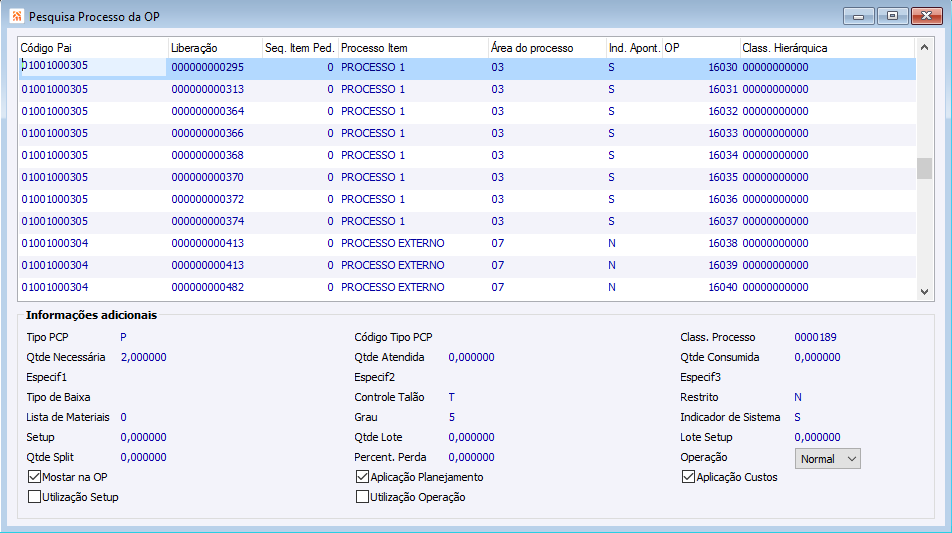
Task: Enable the Utilização Setup checkbox
Action: click(35, 497)
